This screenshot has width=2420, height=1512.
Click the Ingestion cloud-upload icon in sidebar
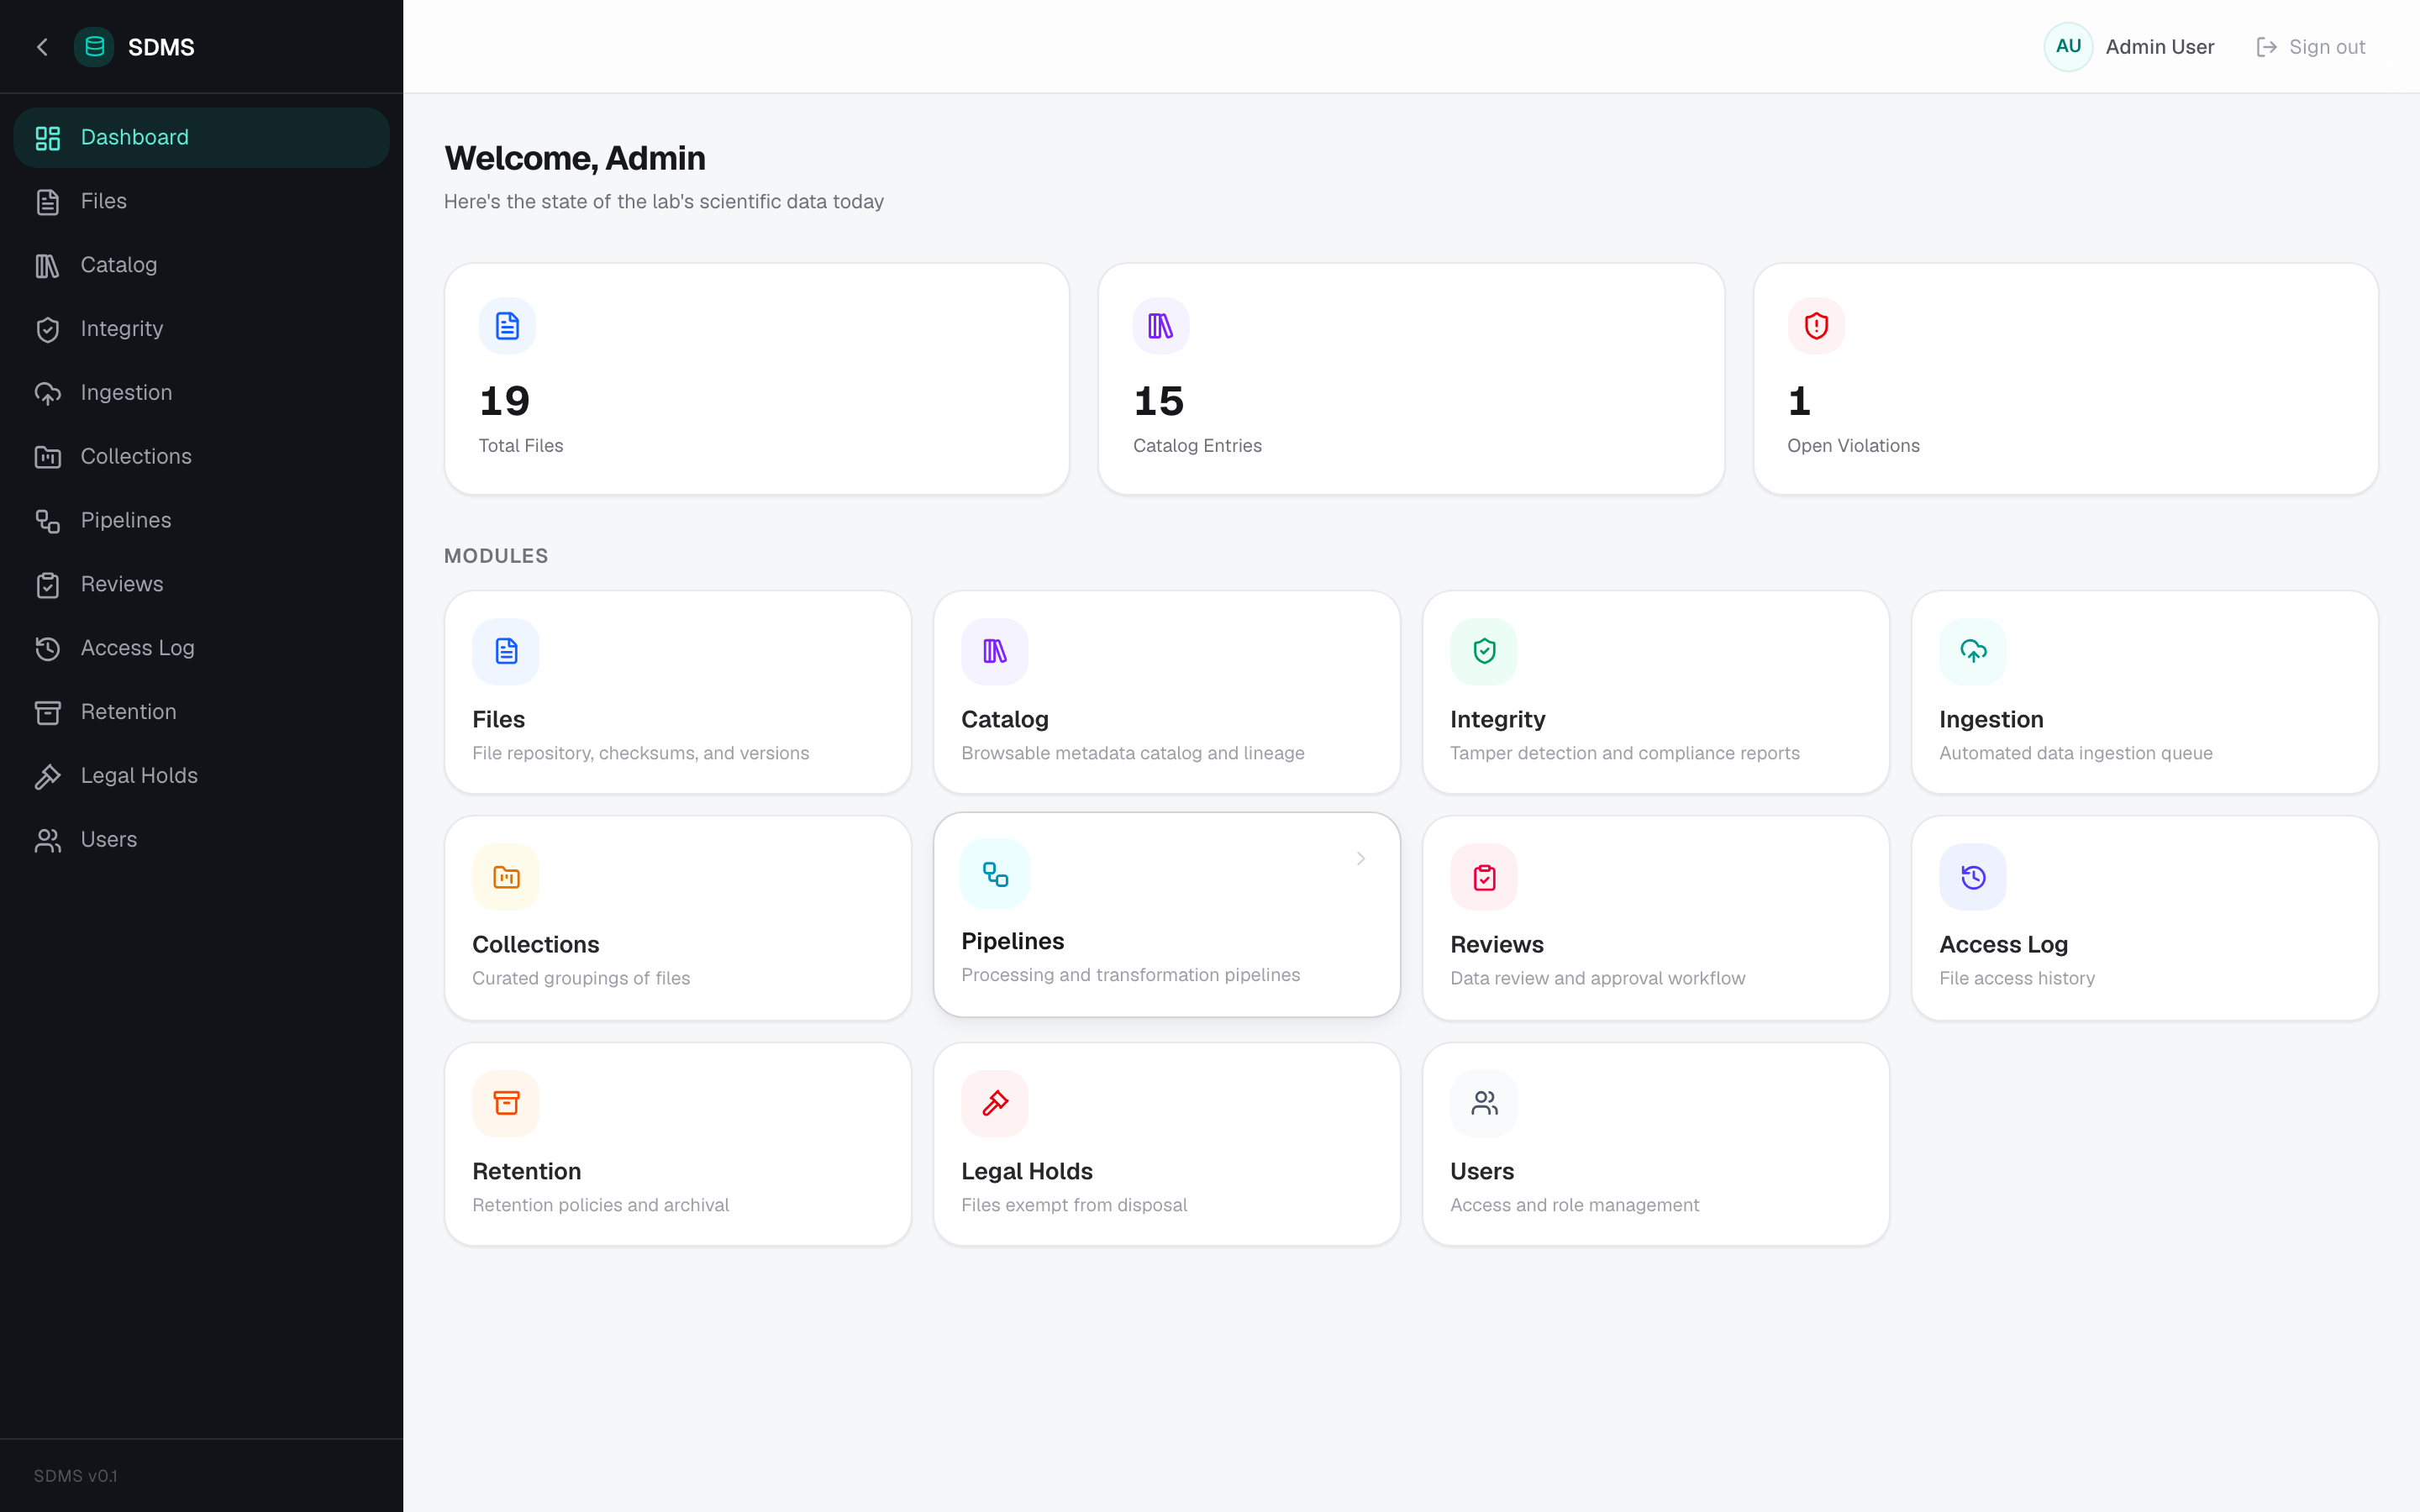tap(47, 393)
